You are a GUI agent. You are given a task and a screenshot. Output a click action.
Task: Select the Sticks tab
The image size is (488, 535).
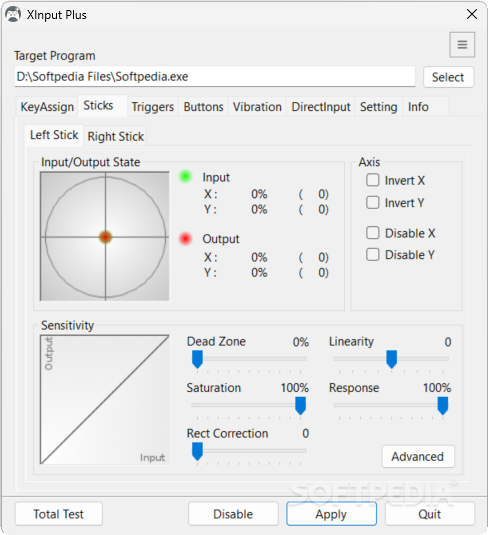coord(102,106)
